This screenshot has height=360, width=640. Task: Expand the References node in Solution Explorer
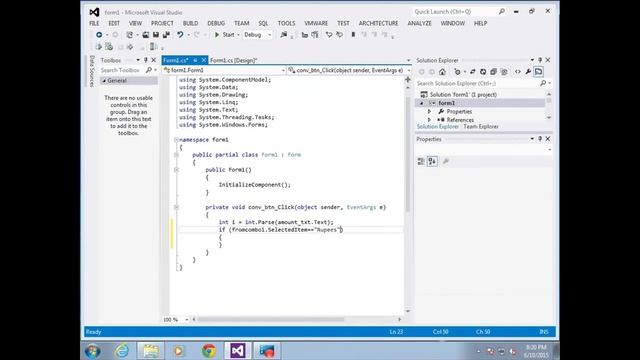[429, 120]
